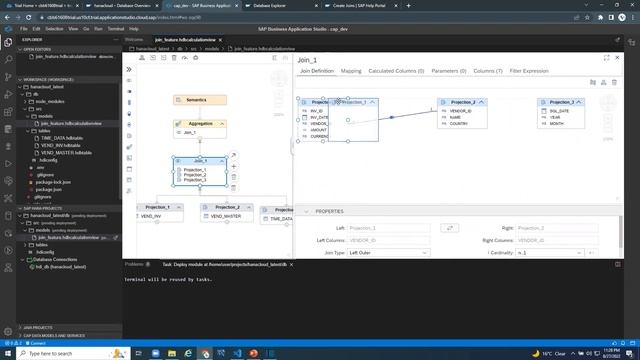Expand the node palette with double-chevron icon

click(129, 69)
